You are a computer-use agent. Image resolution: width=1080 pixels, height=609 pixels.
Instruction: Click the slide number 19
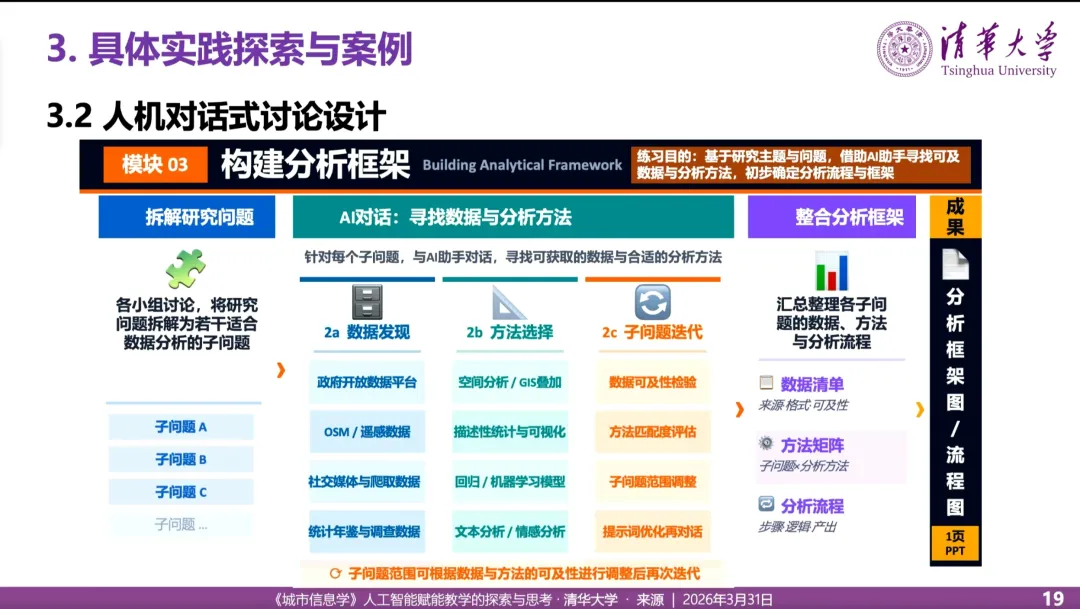[1053, 598]
